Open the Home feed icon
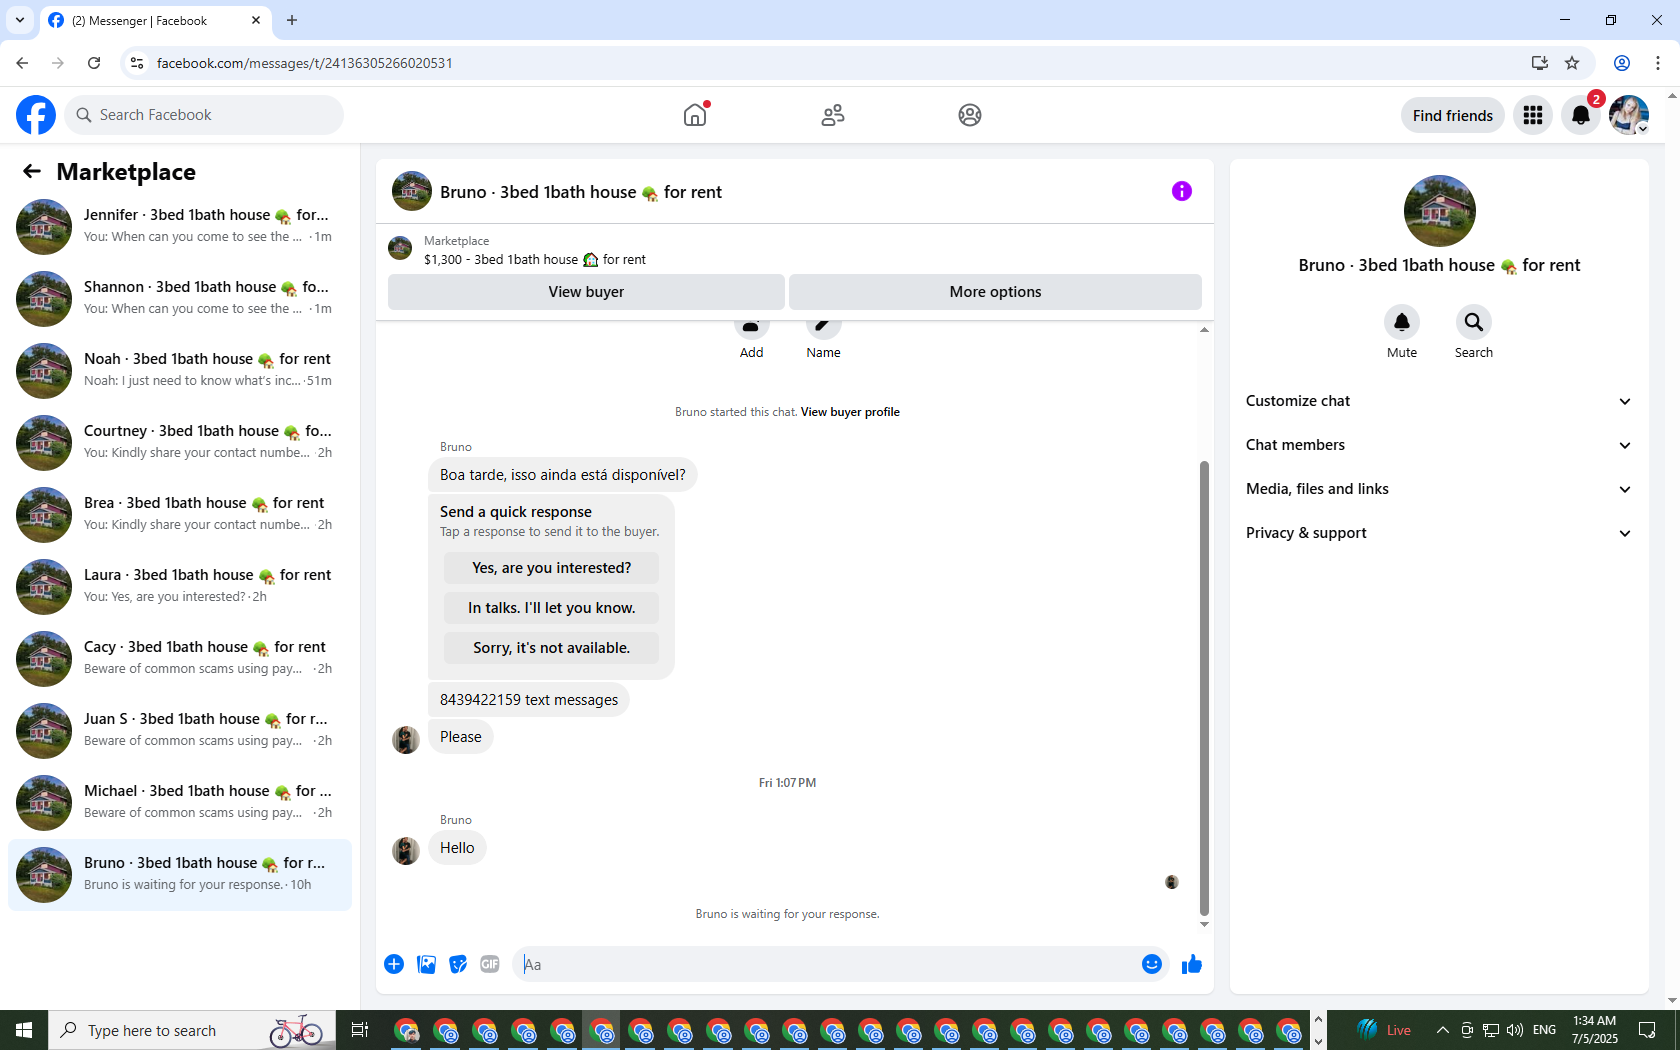 [695, 115]
